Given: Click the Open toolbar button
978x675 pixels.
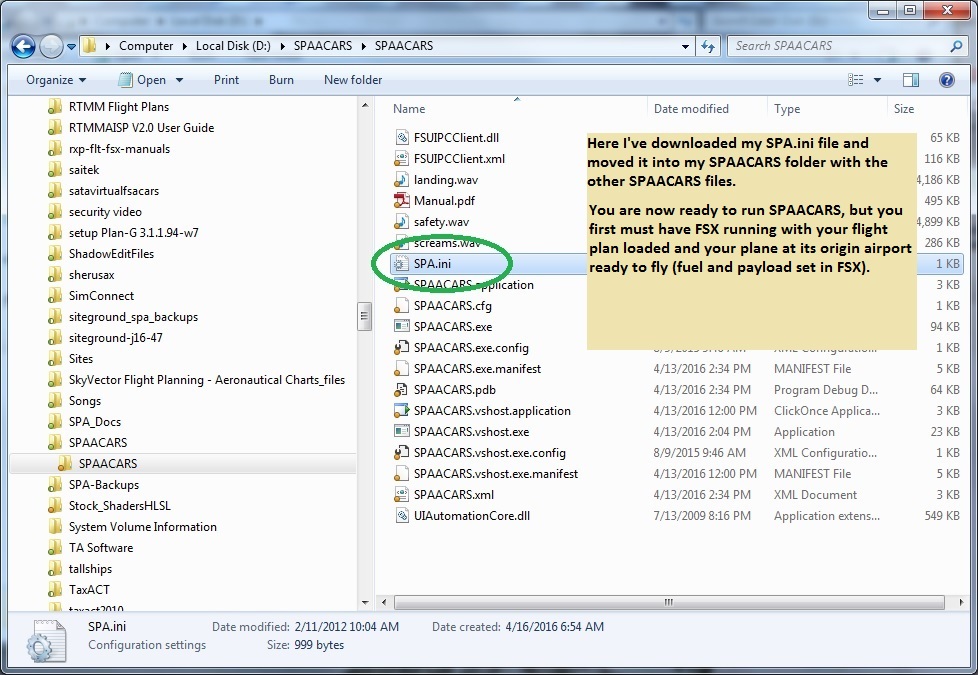Looking at the screenshot, I should pos(142,80).
